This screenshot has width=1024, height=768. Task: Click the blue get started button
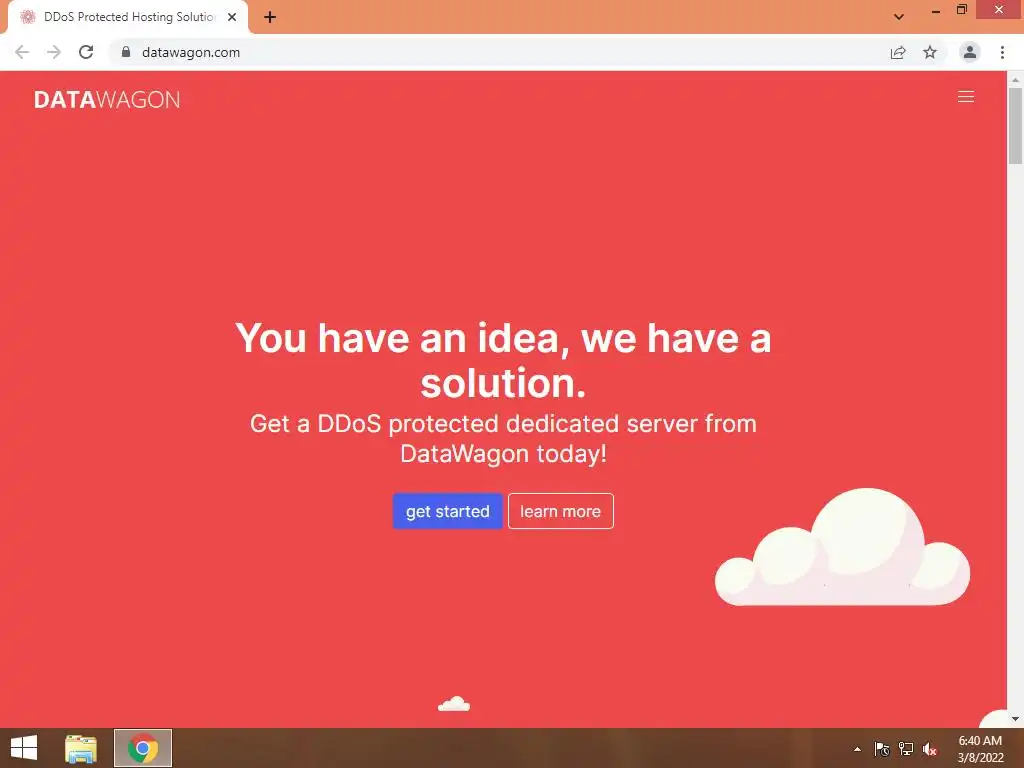(x=447, y=511)
